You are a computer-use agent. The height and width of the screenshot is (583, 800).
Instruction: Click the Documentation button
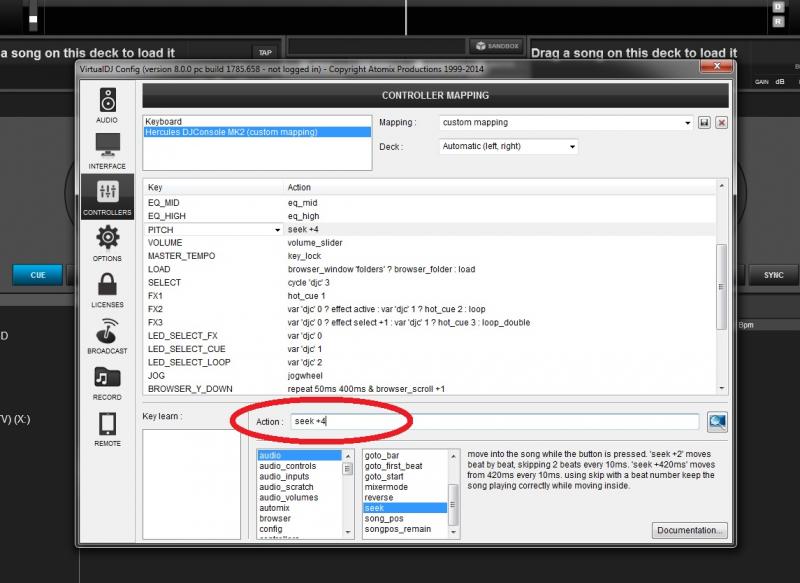[690, 530]
